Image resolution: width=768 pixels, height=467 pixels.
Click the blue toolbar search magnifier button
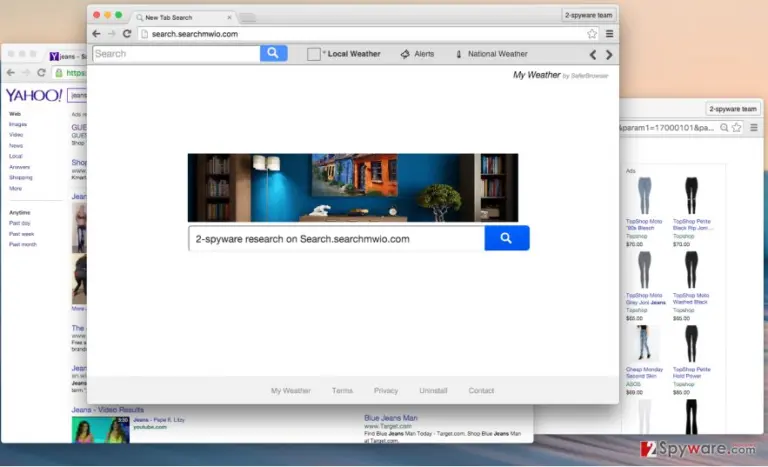point(273,53)
